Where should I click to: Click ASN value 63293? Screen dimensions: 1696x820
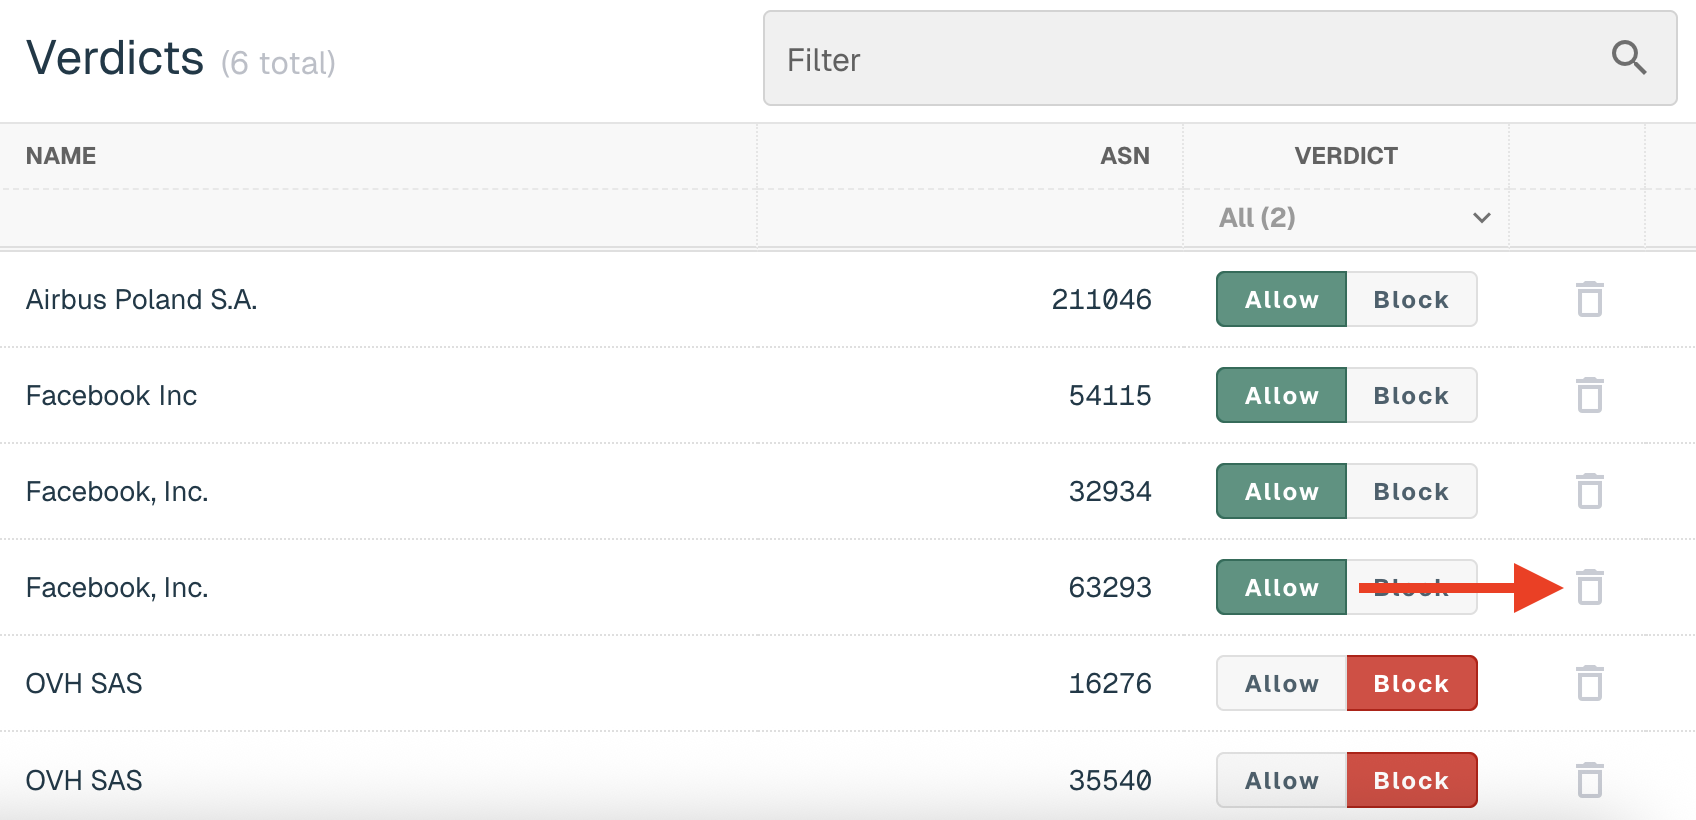click(x=1110, y=587)
